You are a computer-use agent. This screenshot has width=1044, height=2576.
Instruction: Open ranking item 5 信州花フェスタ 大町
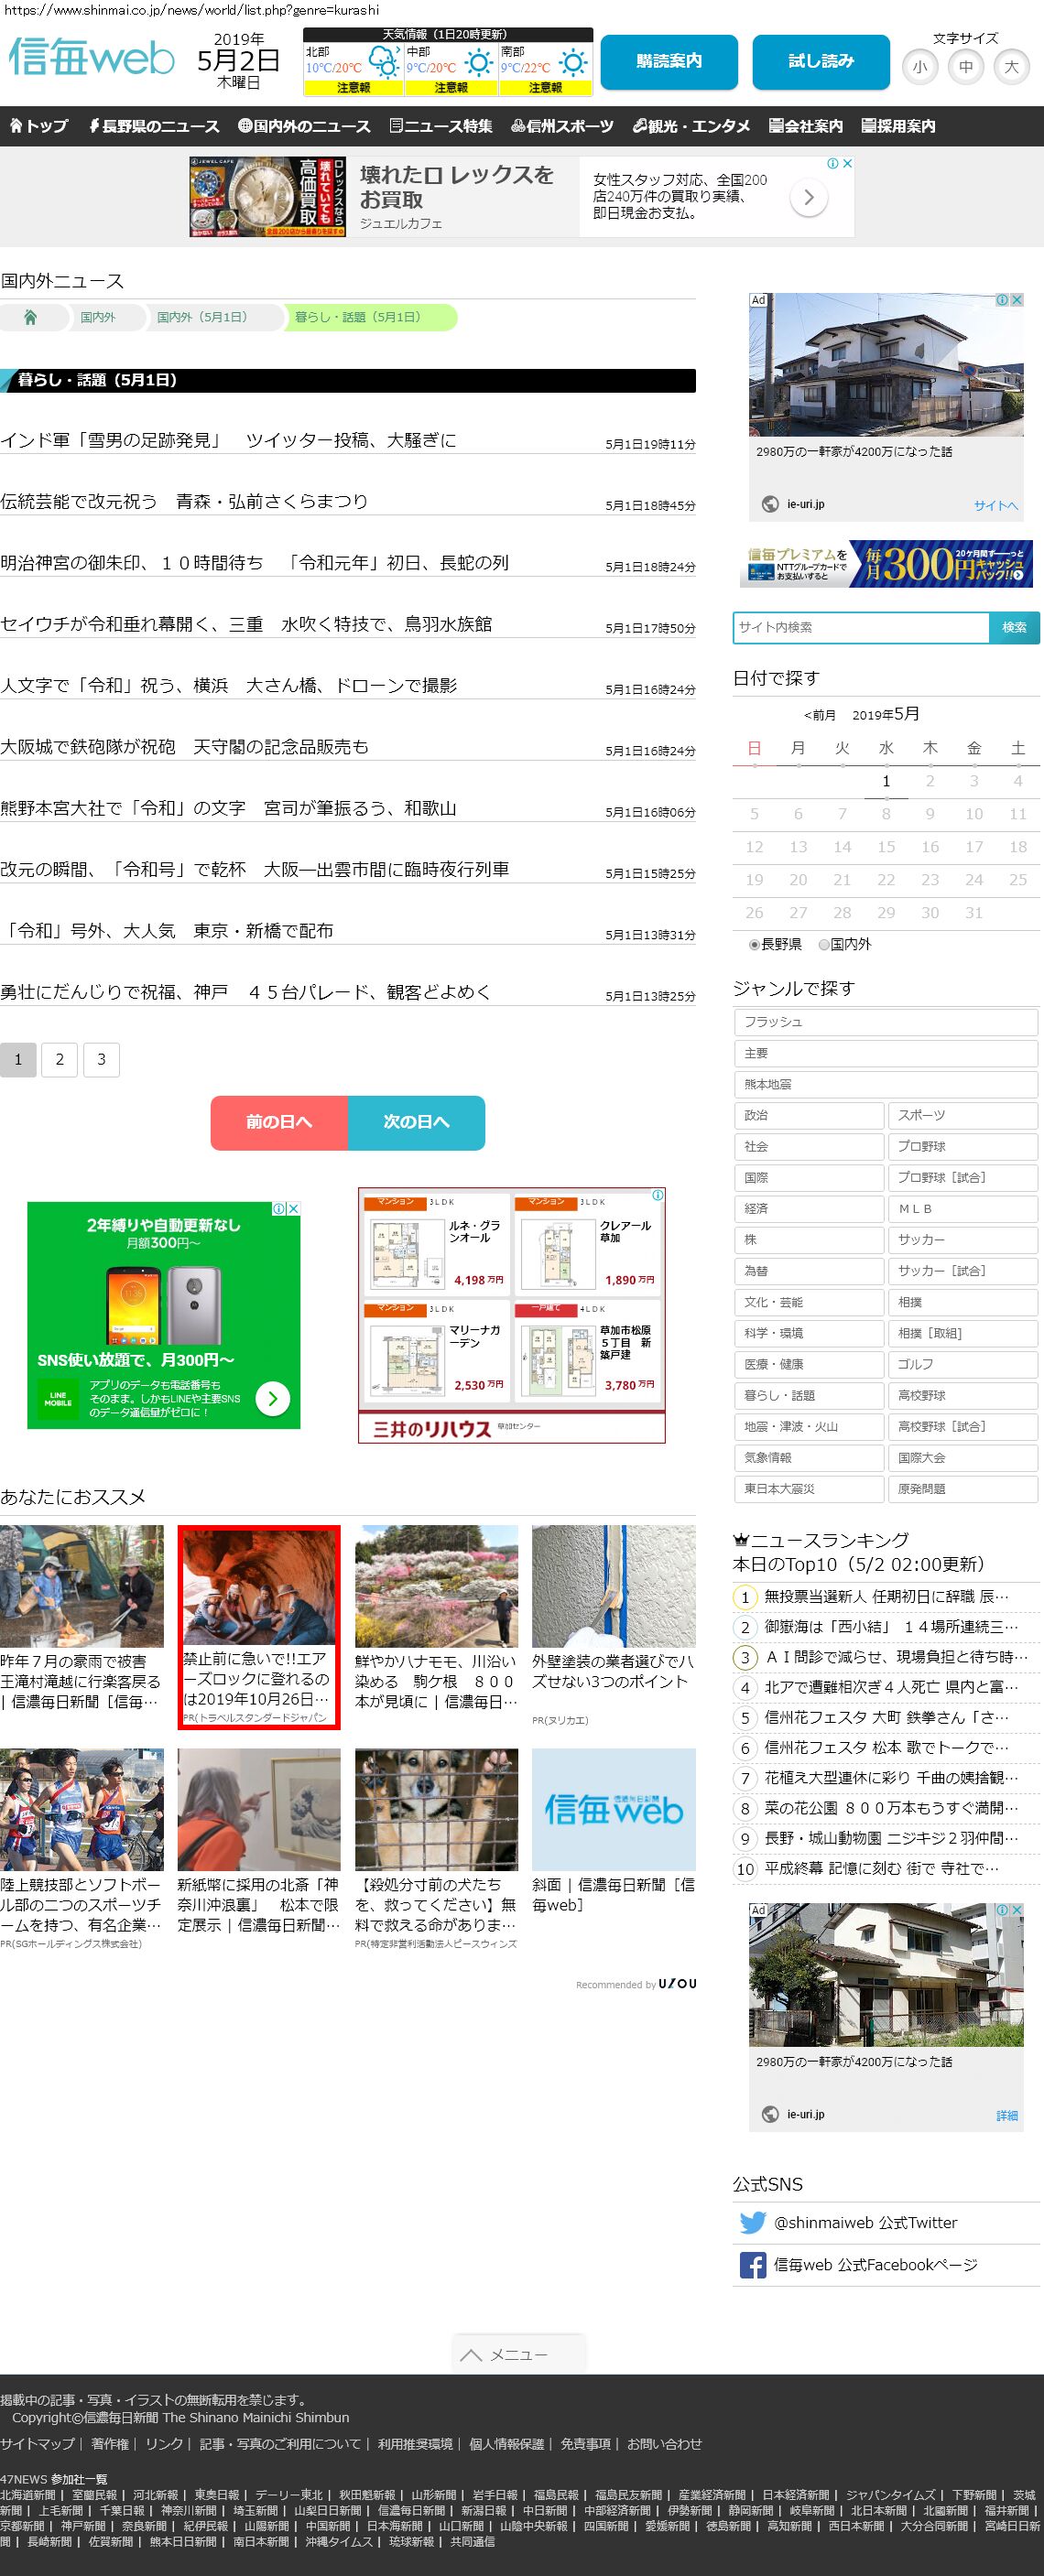click(886, 1717)
